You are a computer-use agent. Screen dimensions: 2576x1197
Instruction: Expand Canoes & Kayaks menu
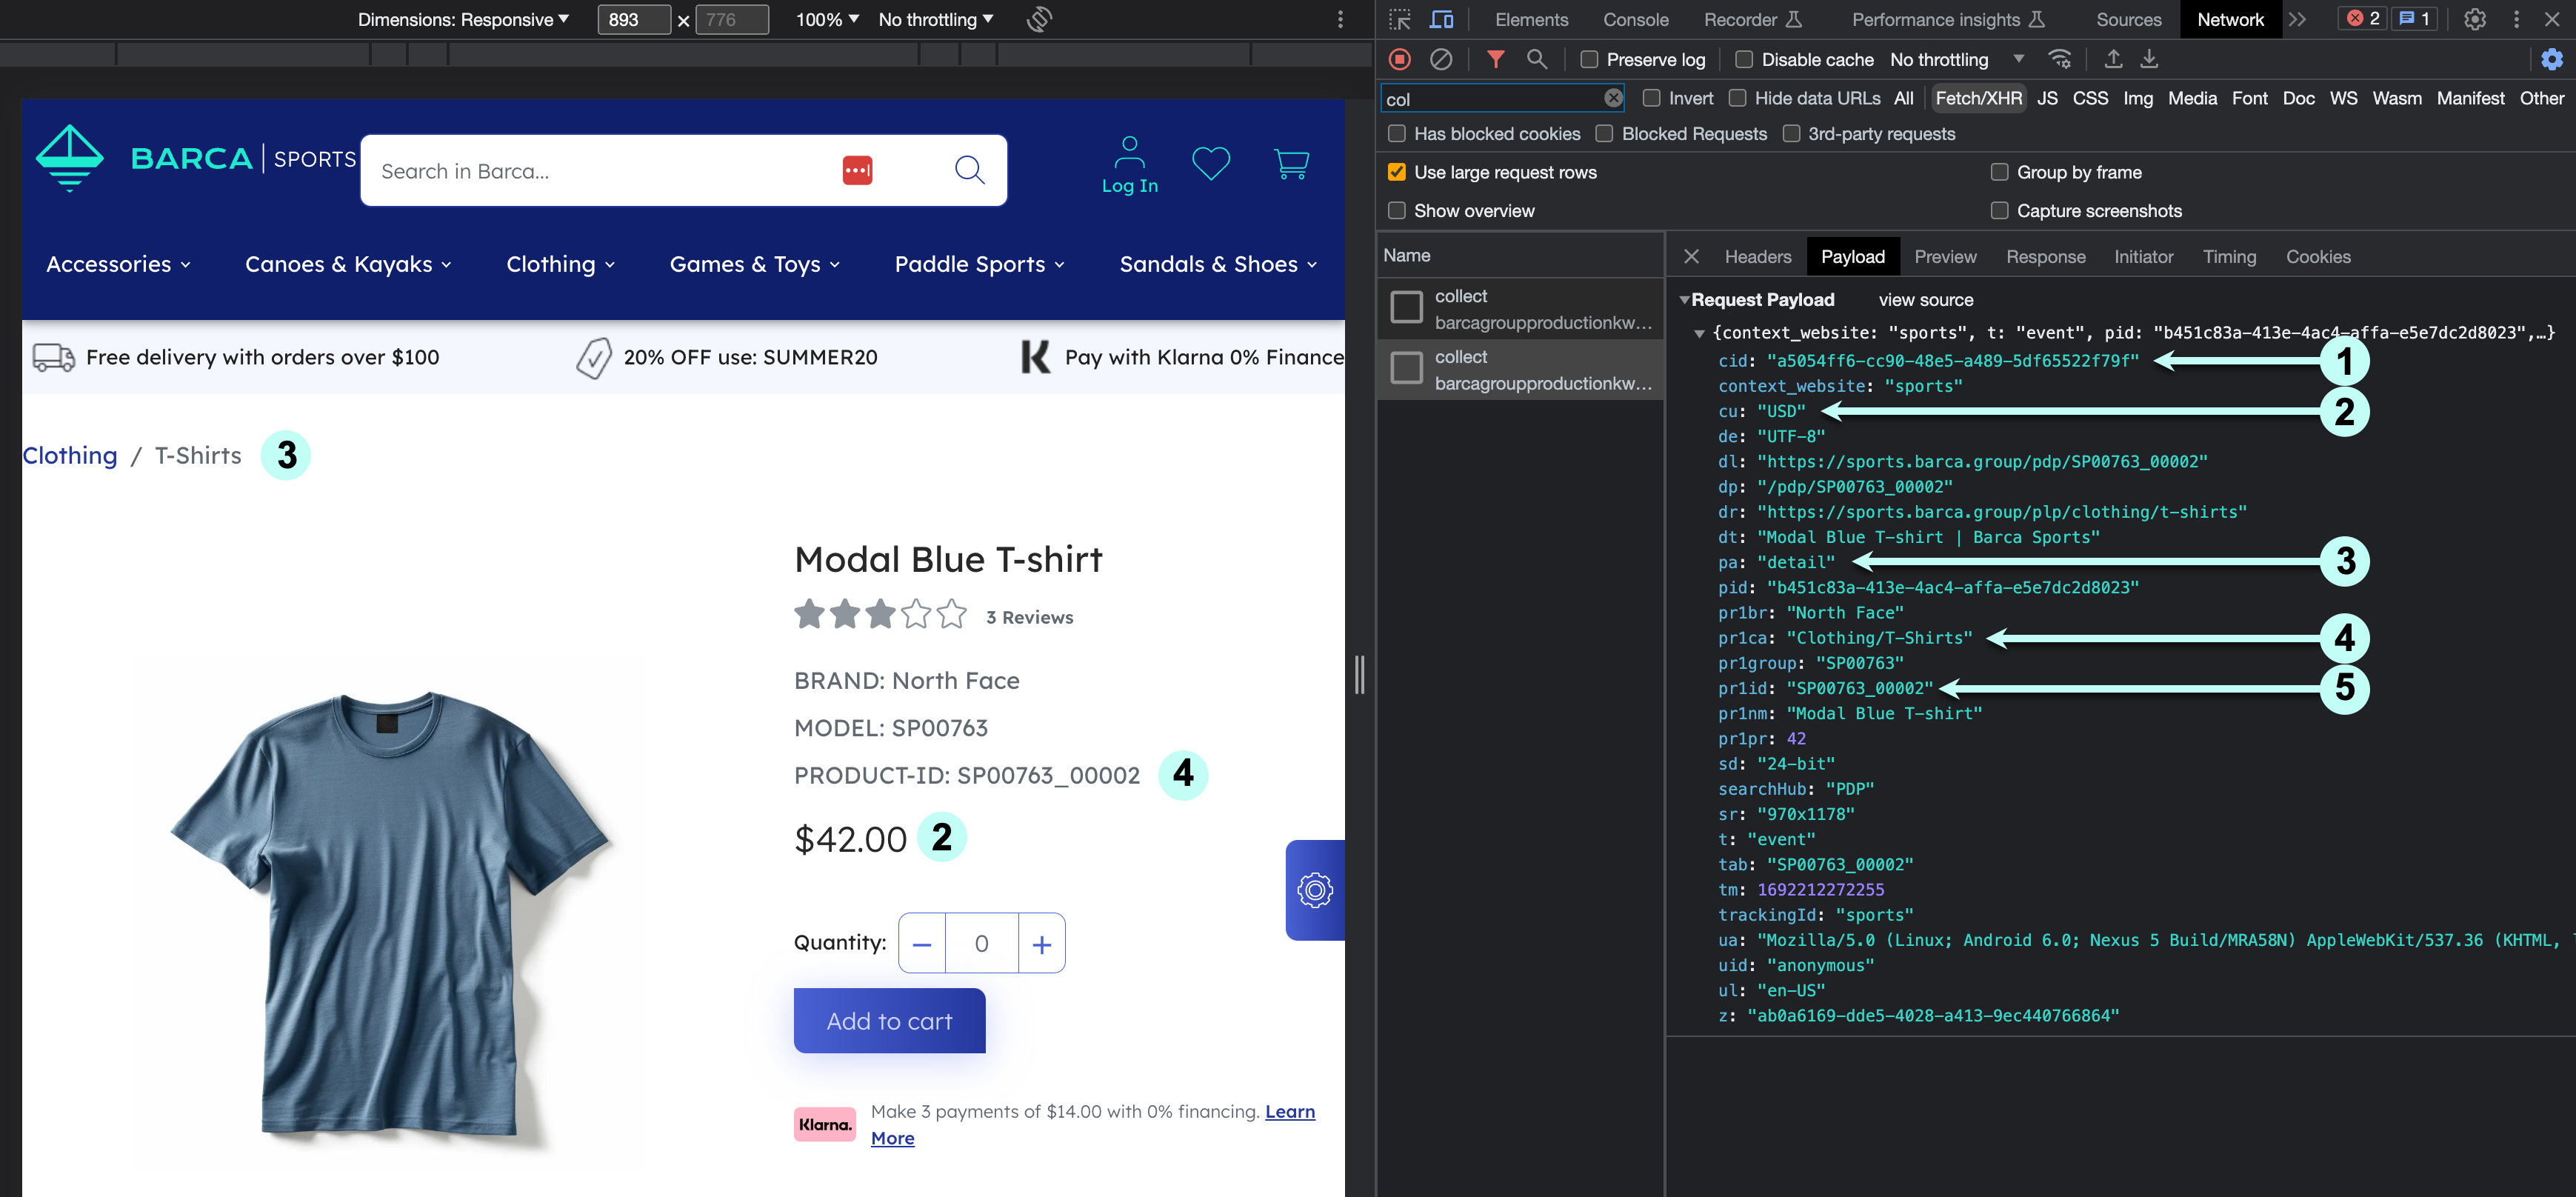point(348,264)
